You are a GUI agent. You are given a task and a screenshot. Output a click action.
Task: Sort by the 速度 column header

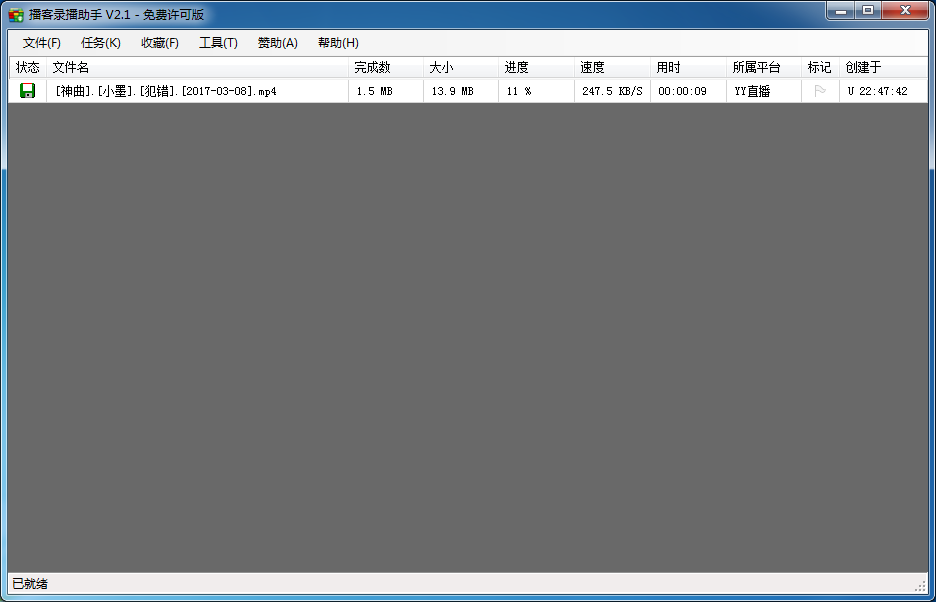pyautogui.click(x=592, y=68)
